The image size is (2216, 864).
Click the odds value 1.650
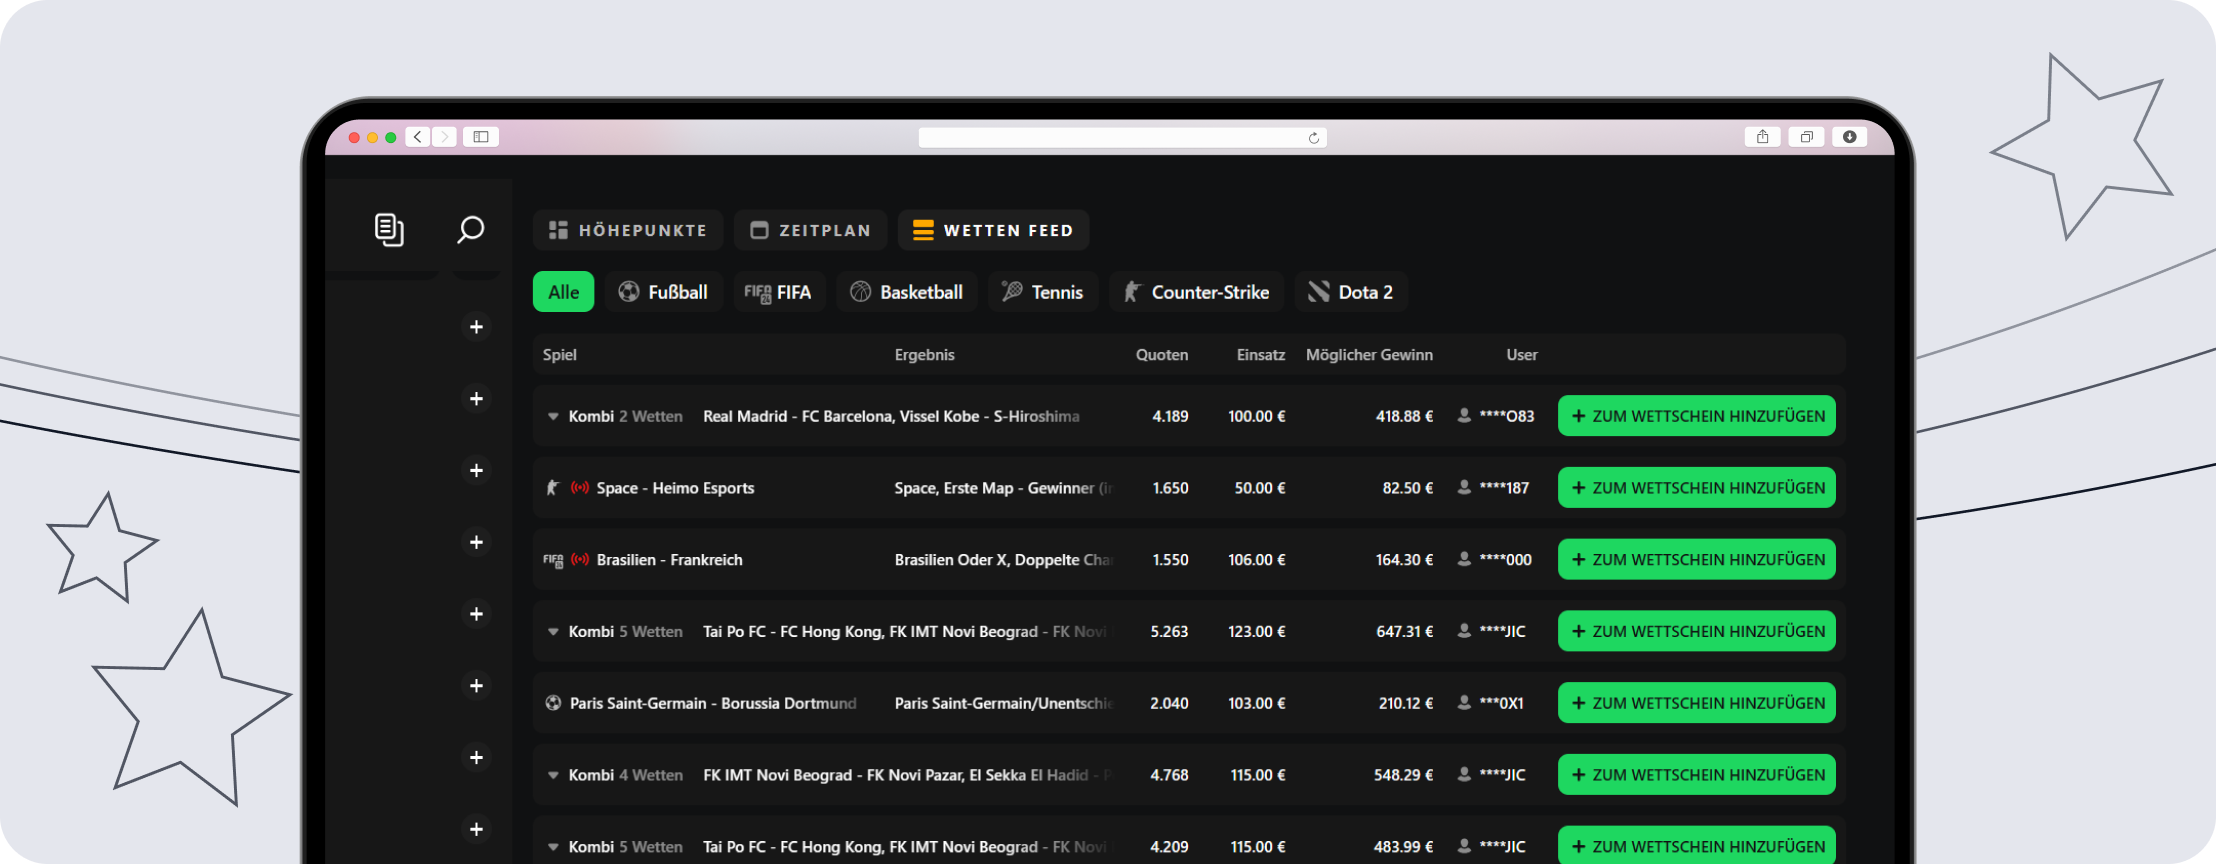coord(1170,488)
